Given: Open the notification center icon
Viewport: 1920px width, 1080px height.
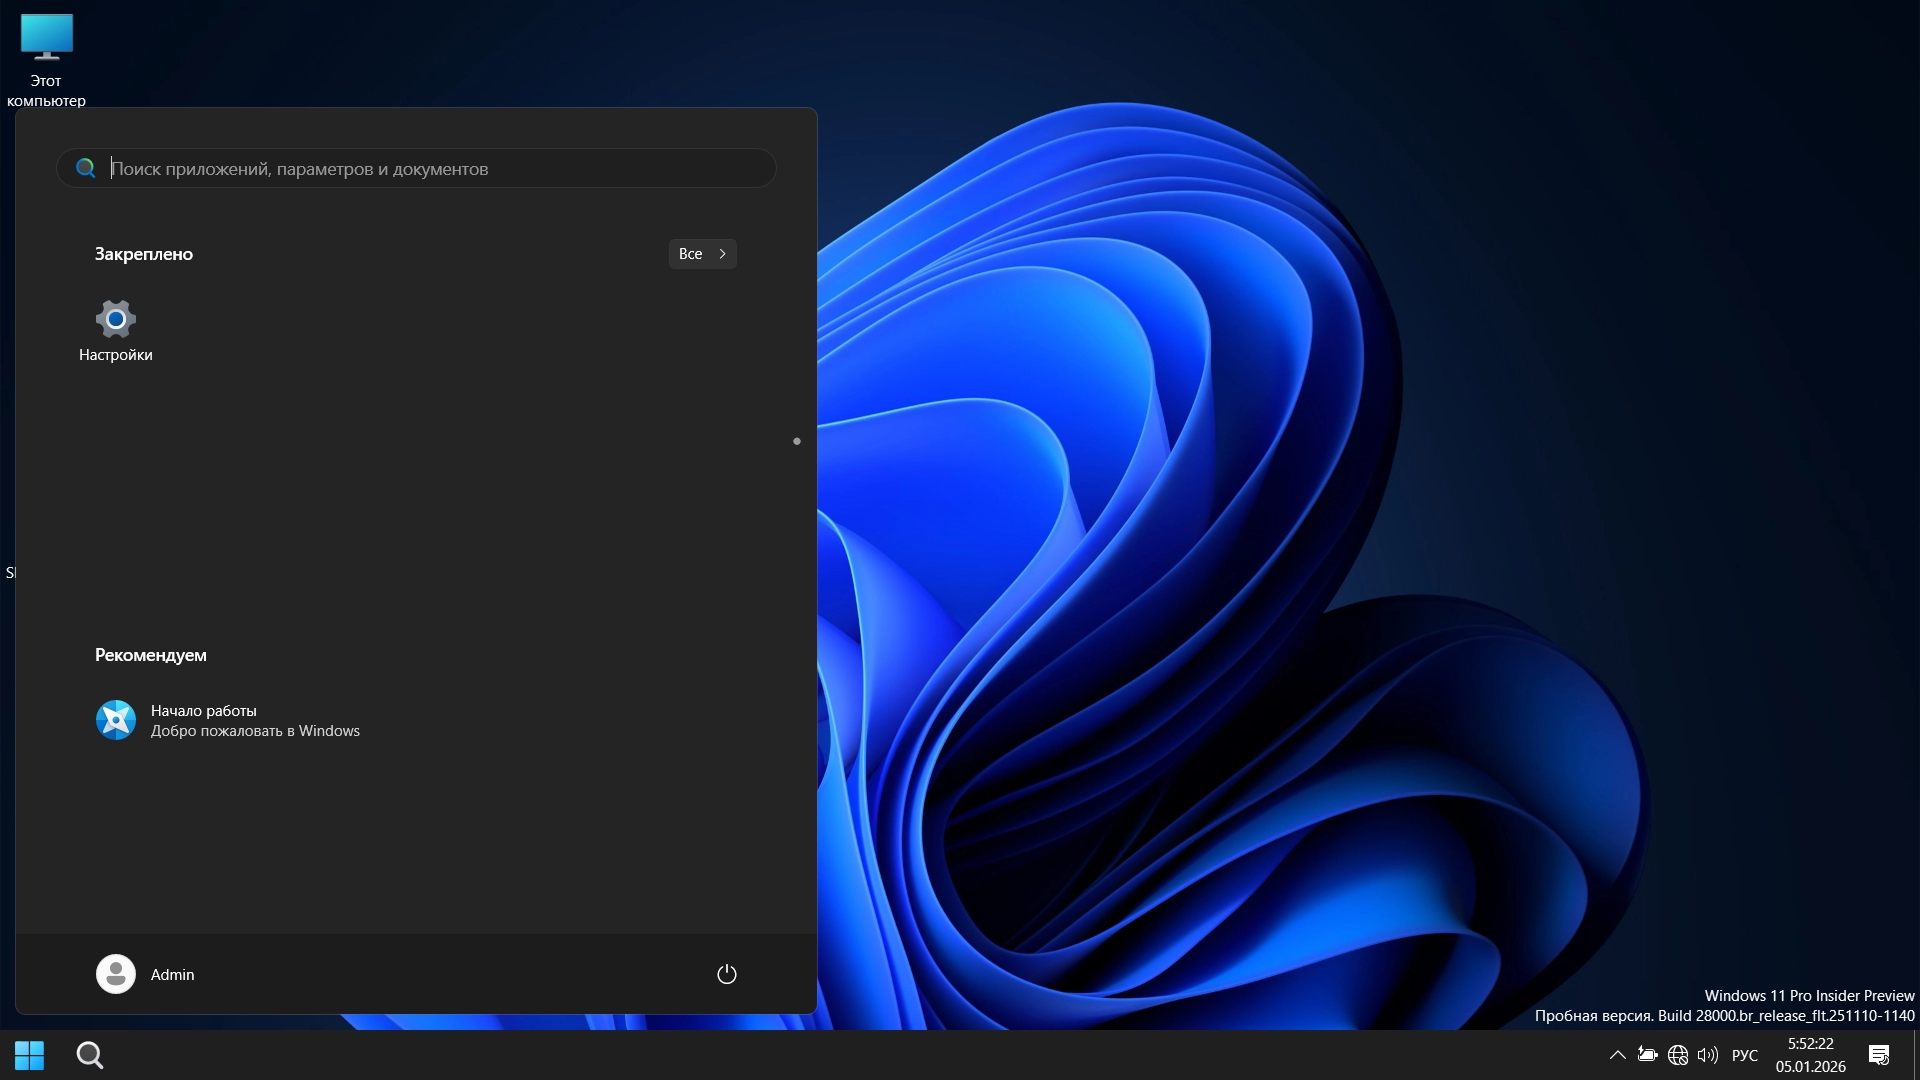Looking at the screenshot, I should [1879, 1055].
